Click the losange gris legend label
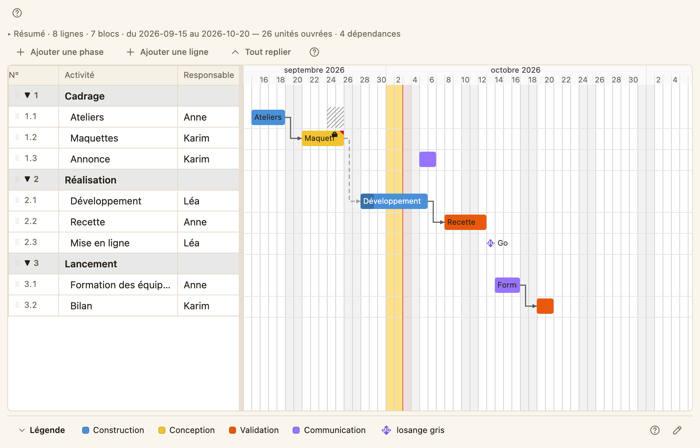700x448 pixels. (421, 430)
